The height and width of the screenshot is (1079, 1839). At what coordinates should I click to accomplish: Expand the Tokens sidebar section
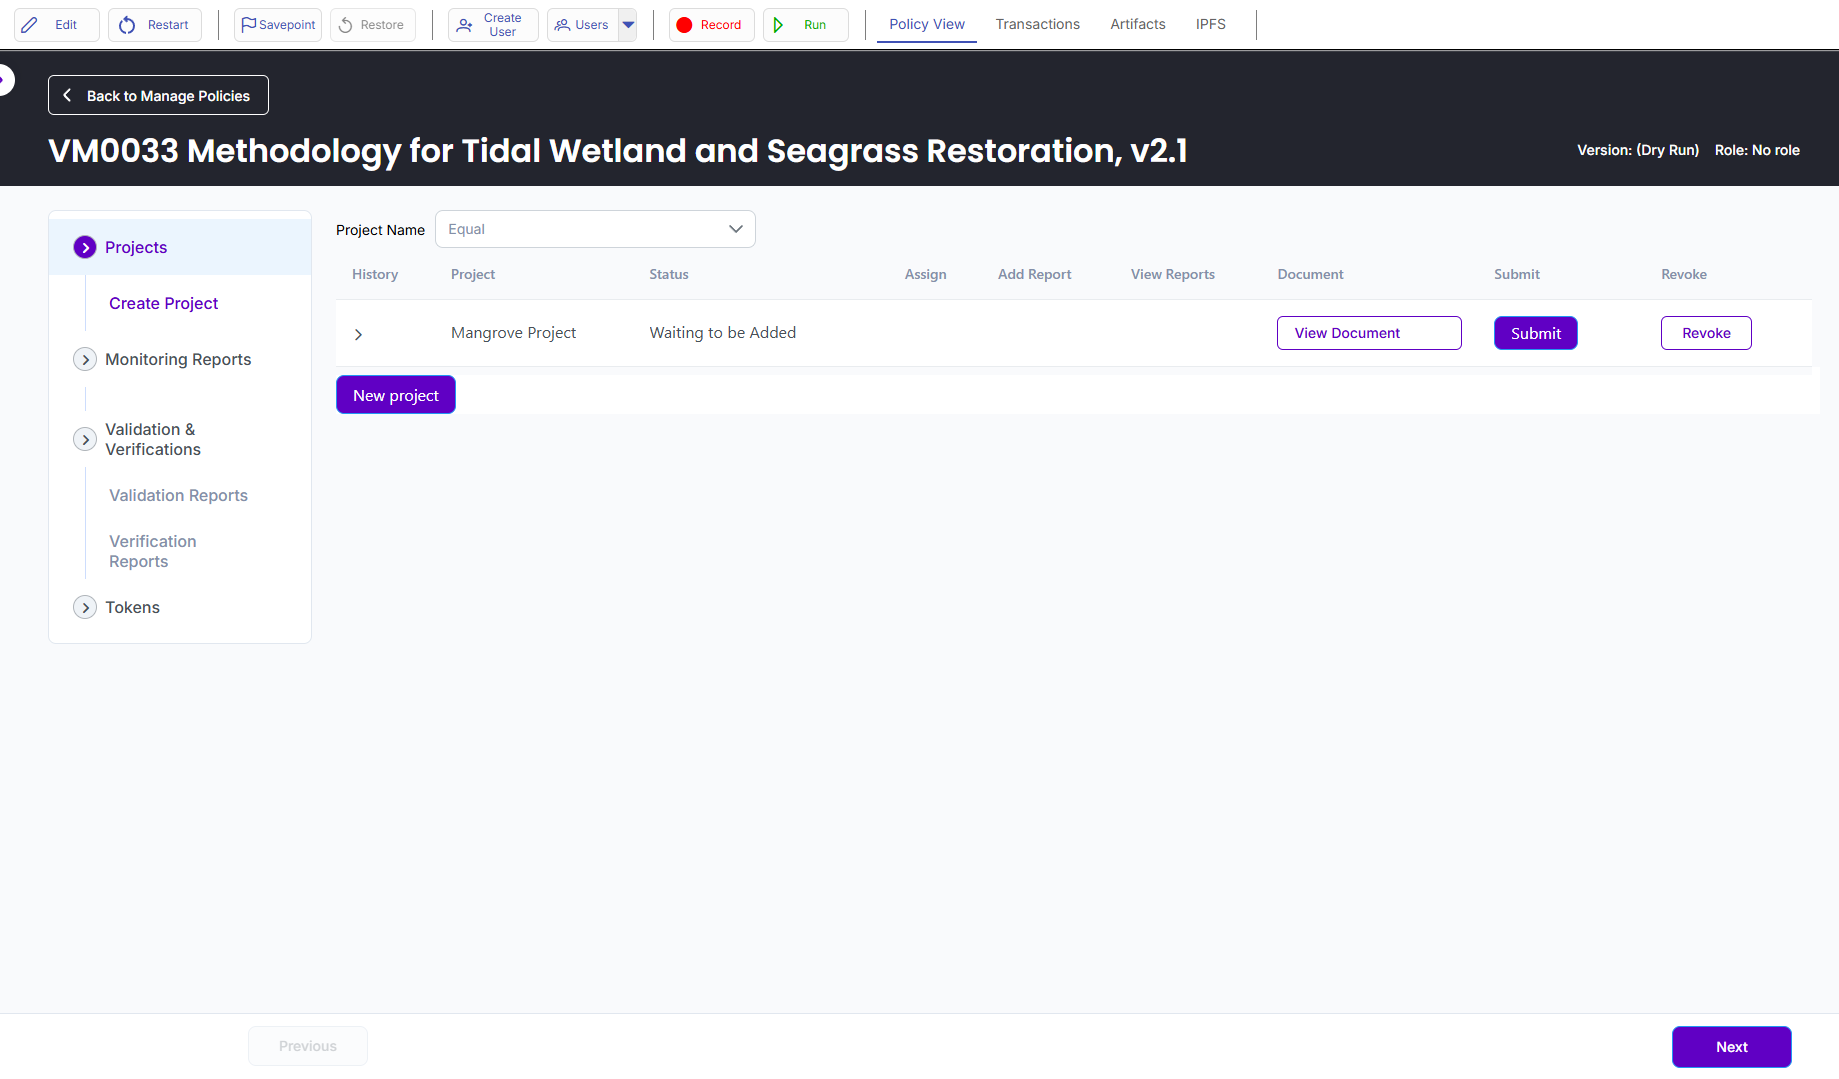[x=85, y=608]
